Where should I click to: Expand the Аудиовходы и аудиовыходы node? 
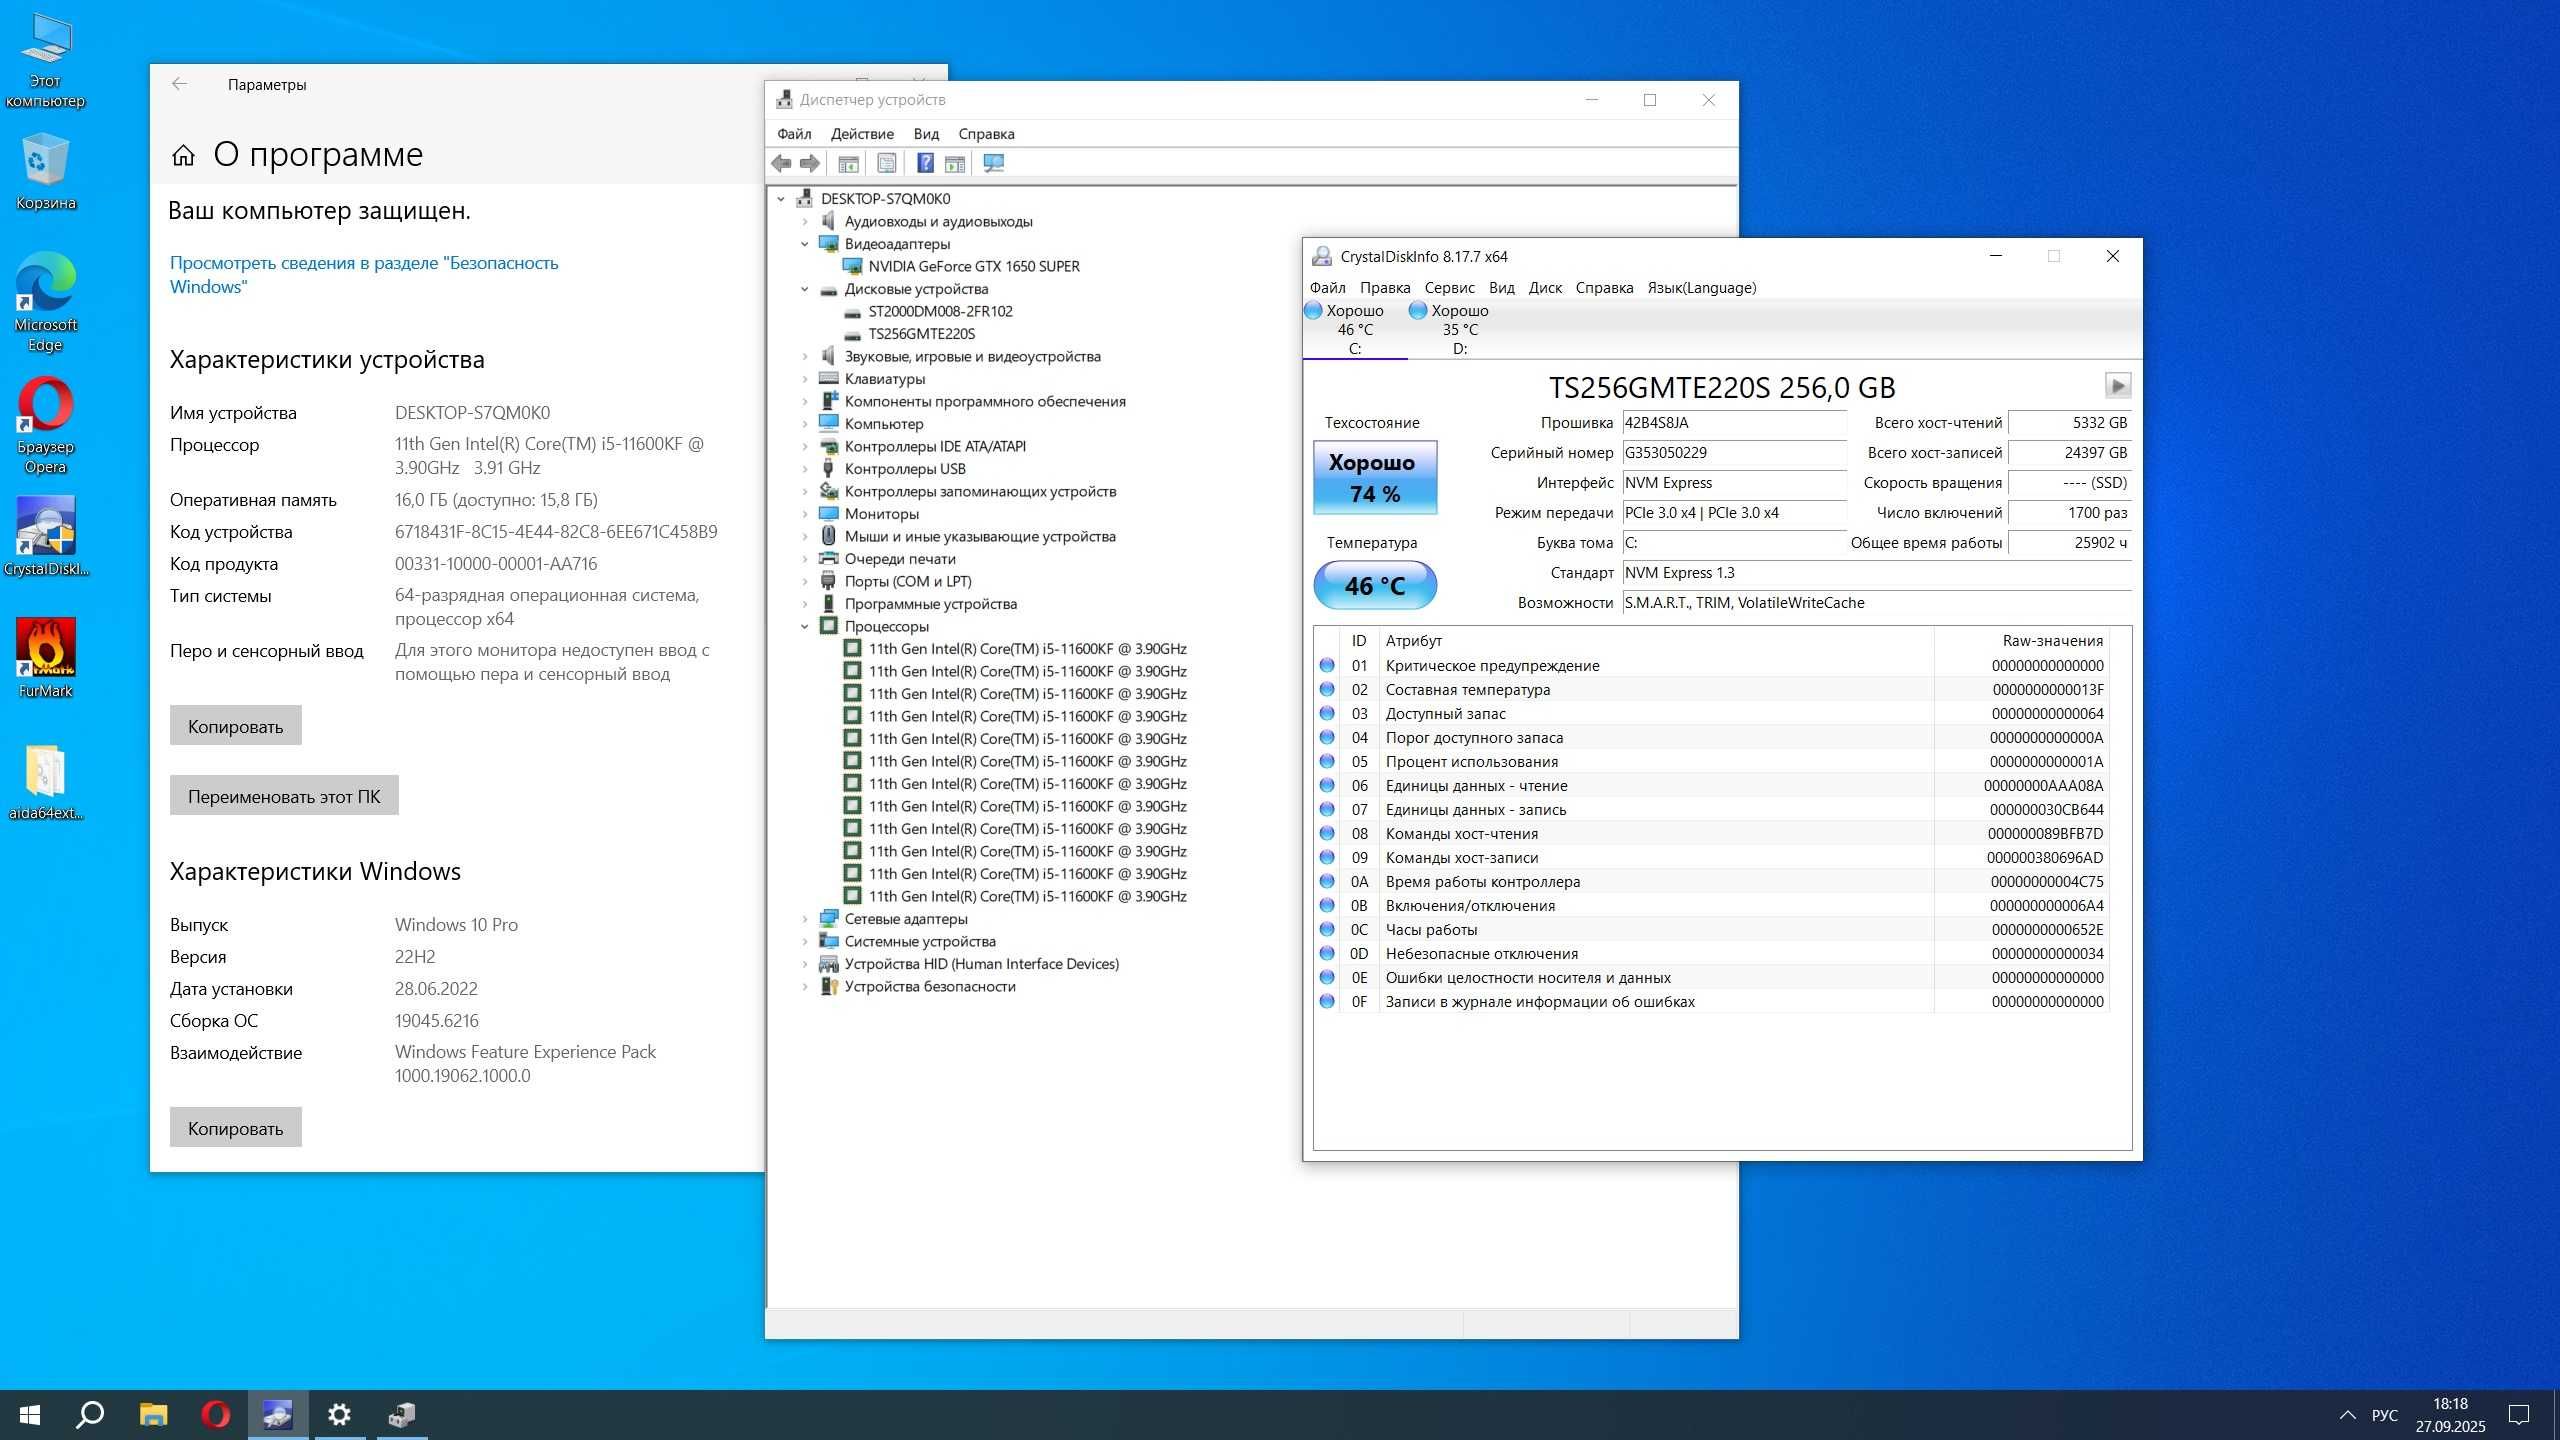(x=804, y=221)
